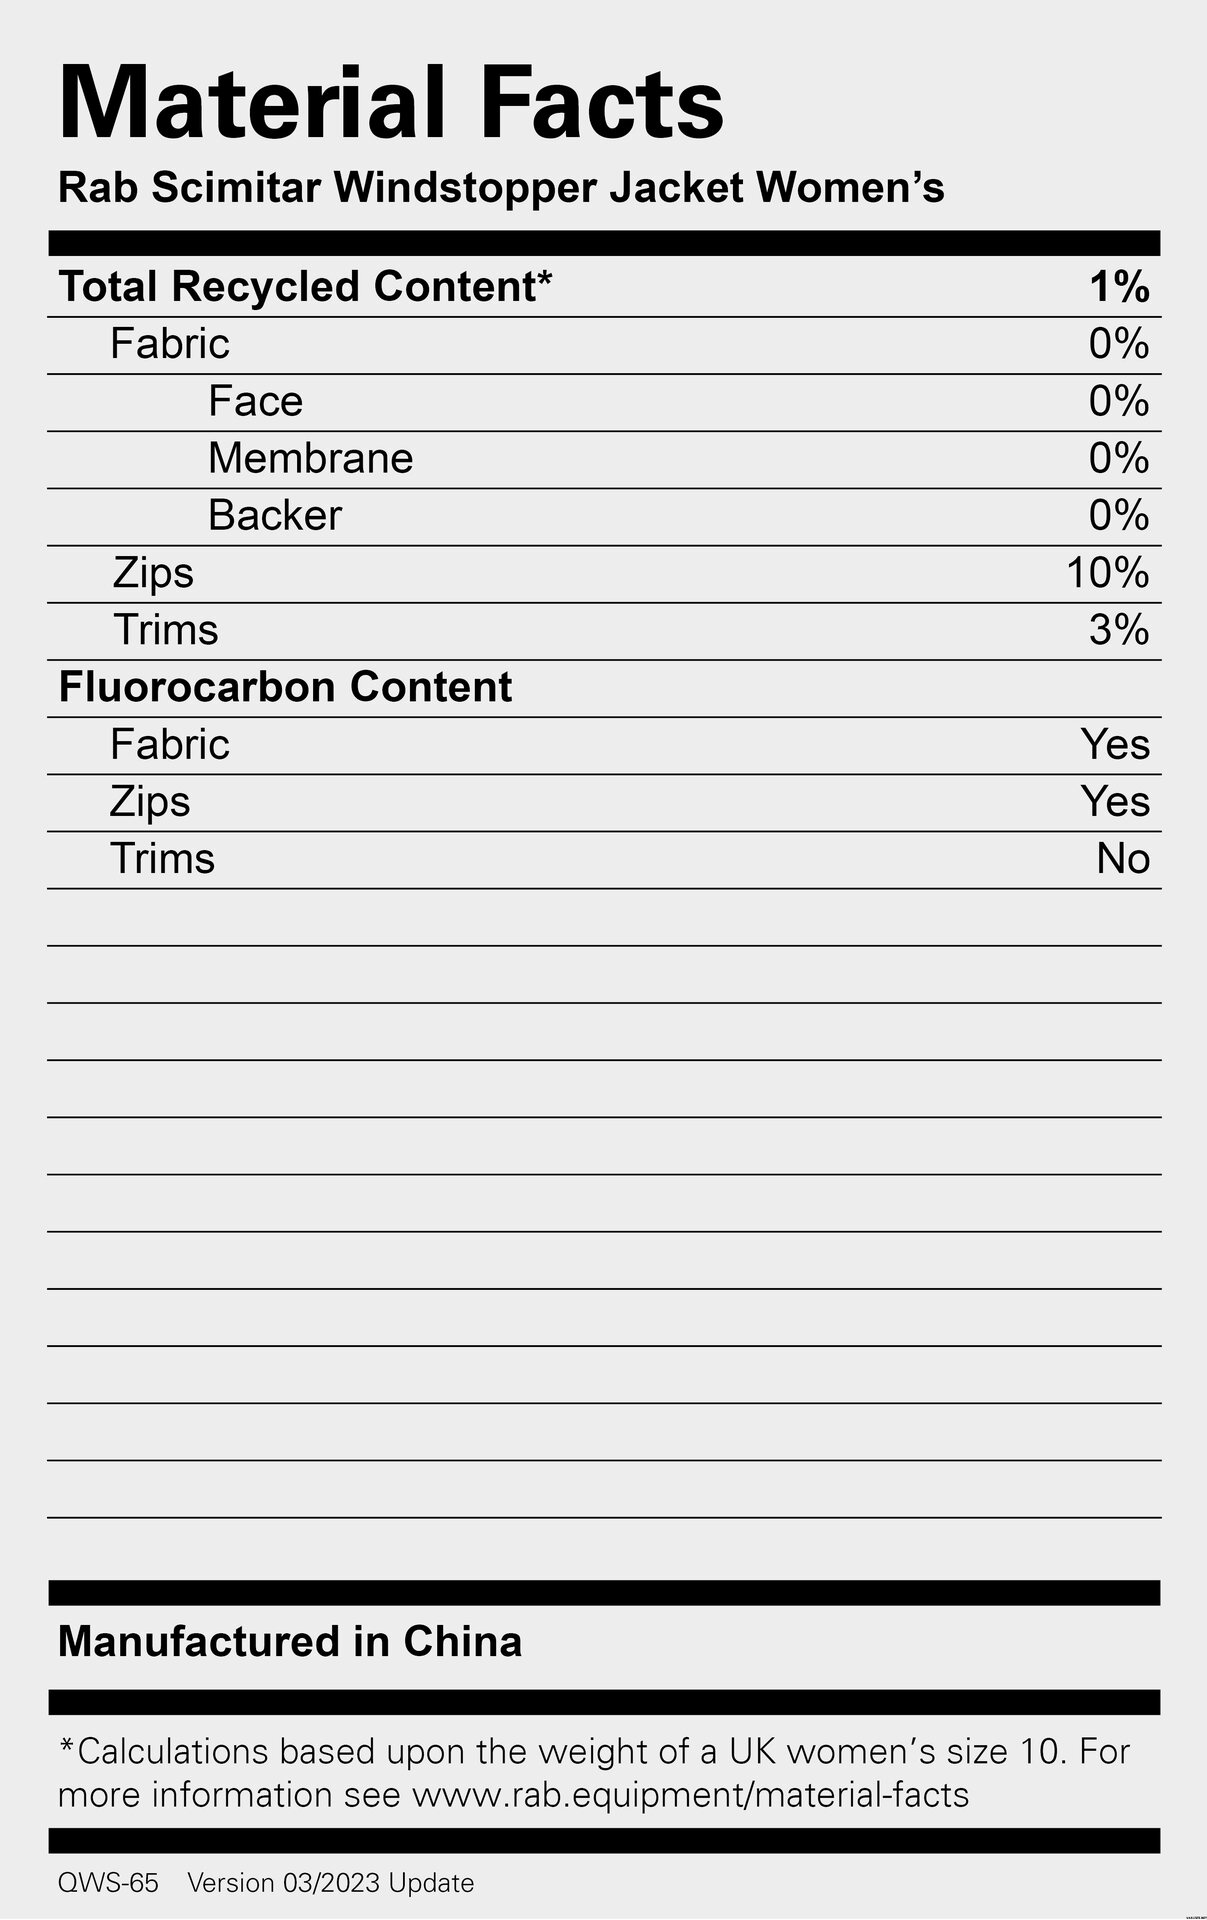Viewport: 1207px width, 1920px height.
Task: Click the Version 03/2023 Update text
Action: [331, 1883]
